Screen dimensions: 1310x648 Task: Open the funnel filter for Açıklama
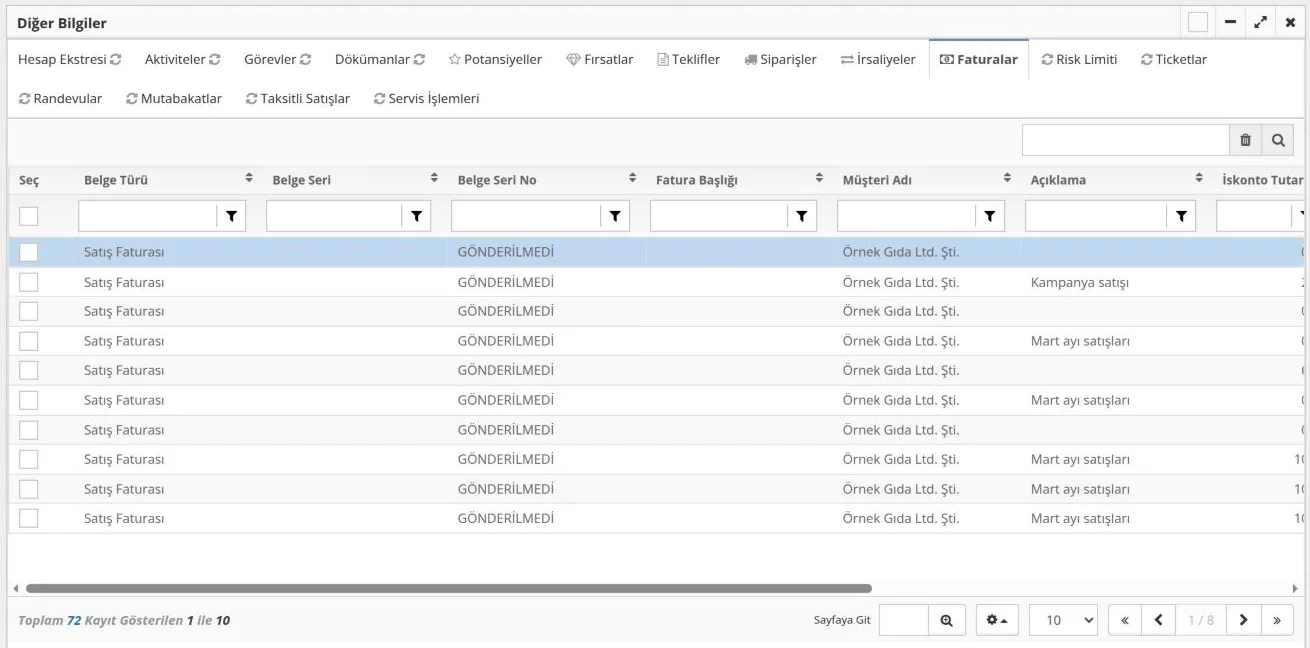point(1182,216)
